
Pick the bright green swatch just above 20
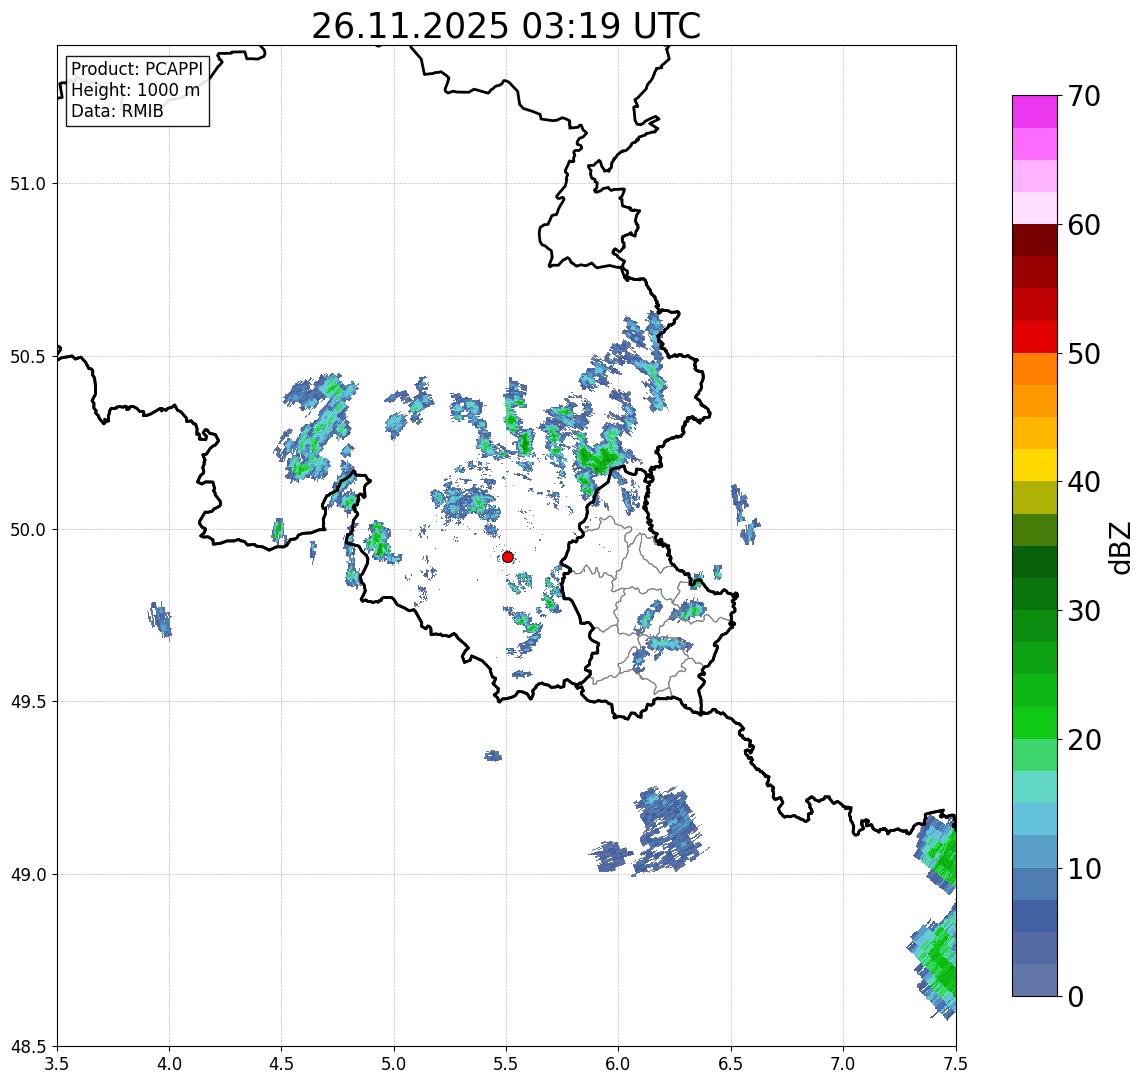pos(1035,722)
